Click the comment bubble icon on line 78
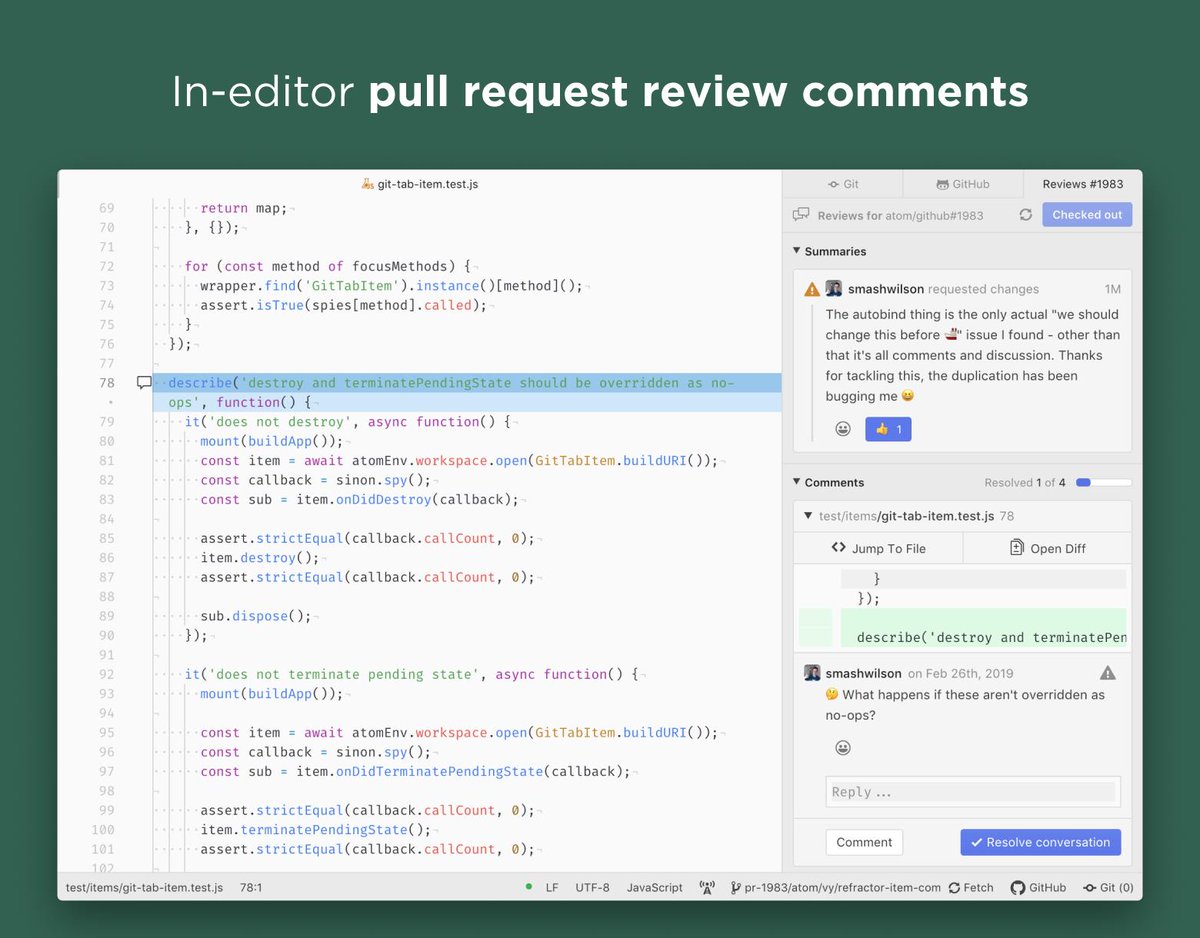Viewport: 1200px width, 938px height. [144, 382]
